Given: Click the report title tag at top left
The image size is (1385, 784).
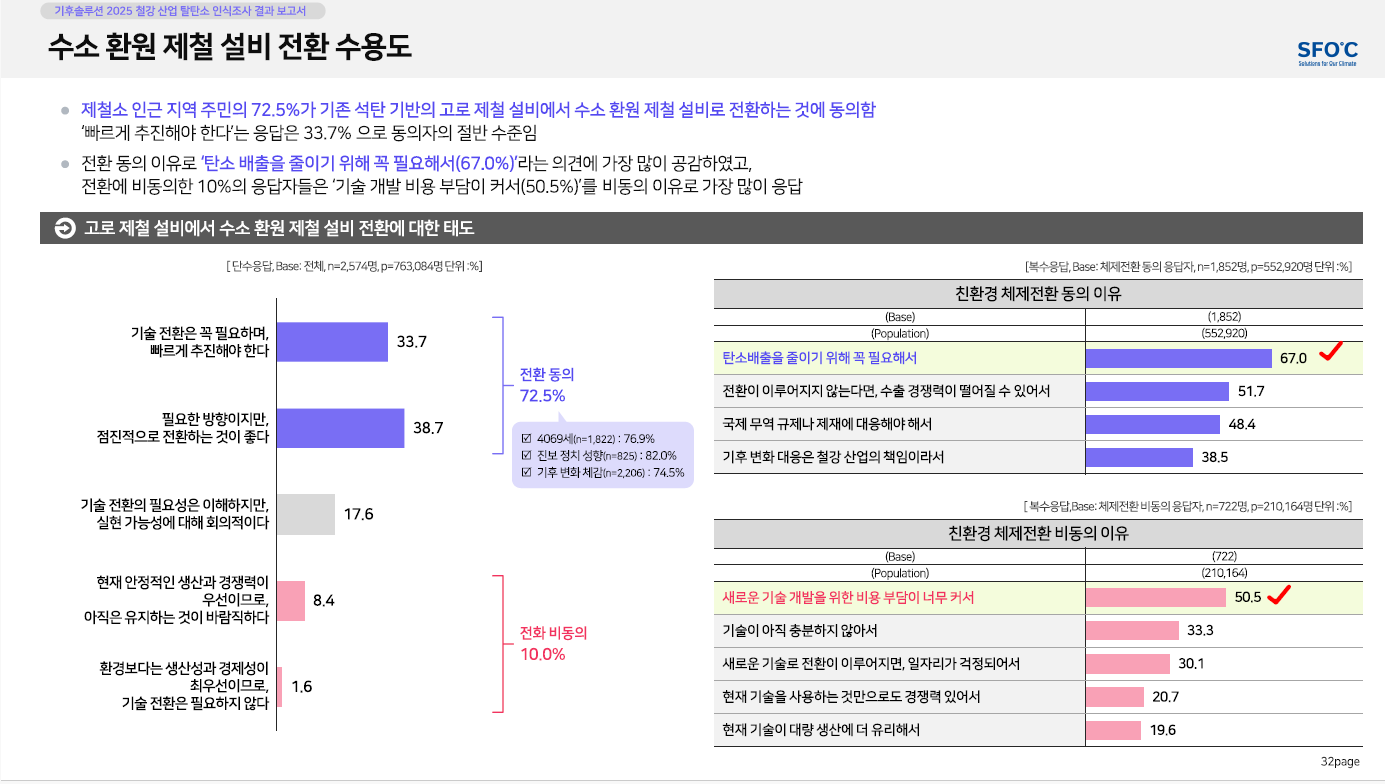Looking at the screenshot, I should pyautogui.click(x=185, y=11).
